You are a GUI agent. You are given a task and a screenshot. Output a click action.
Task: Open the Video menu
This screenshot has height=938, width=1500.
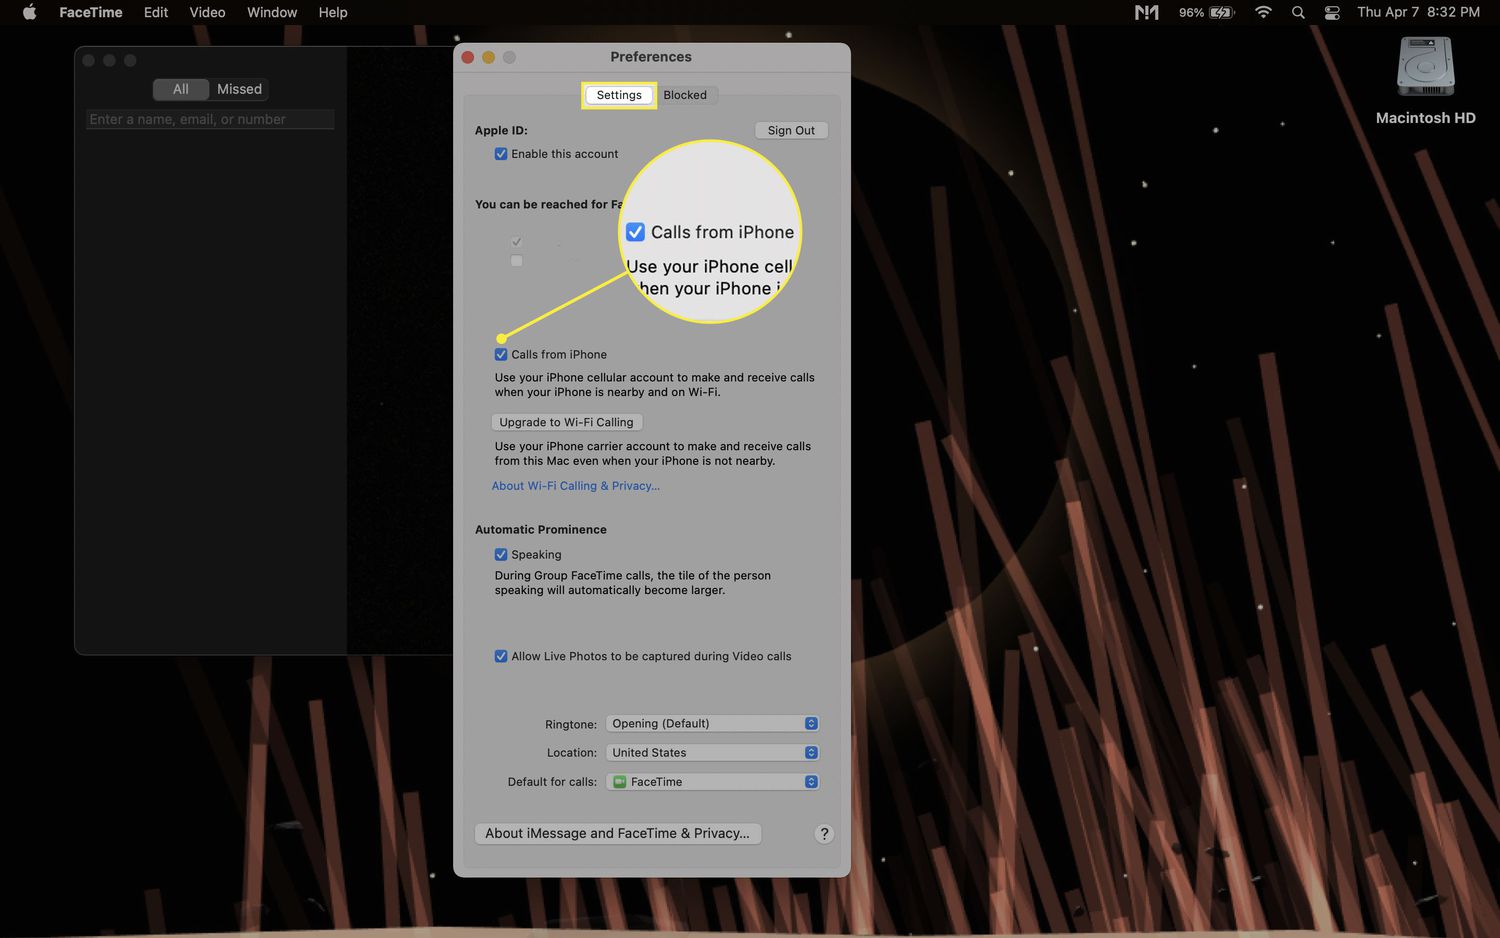click(x=207, y=12)
